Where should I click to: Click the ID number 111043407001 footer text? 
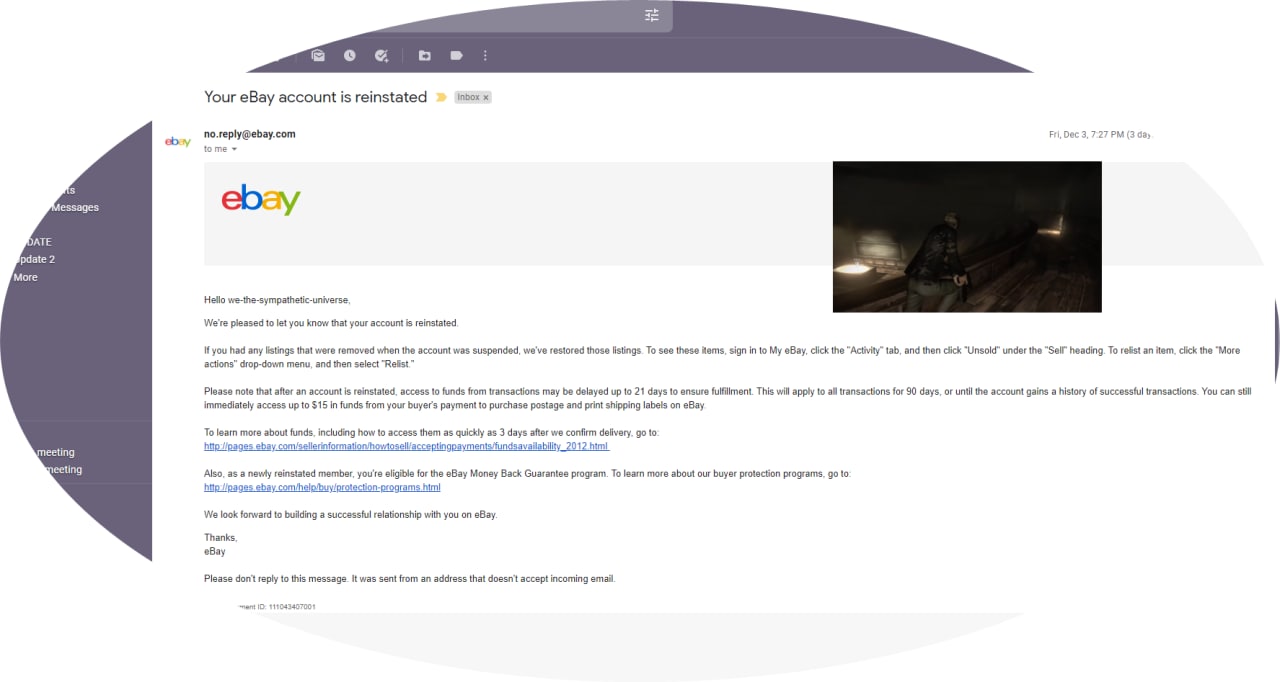coord(292,607)
